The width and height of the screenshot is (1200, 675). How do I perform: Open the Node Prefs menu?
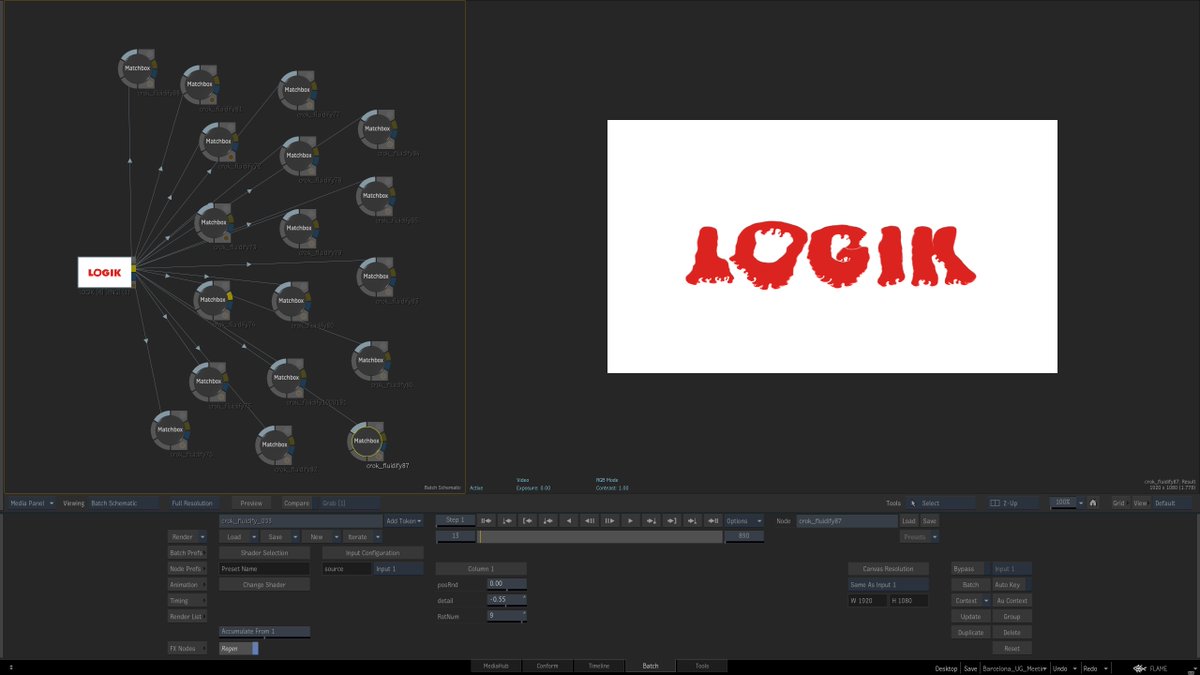(x=187, y=568)
